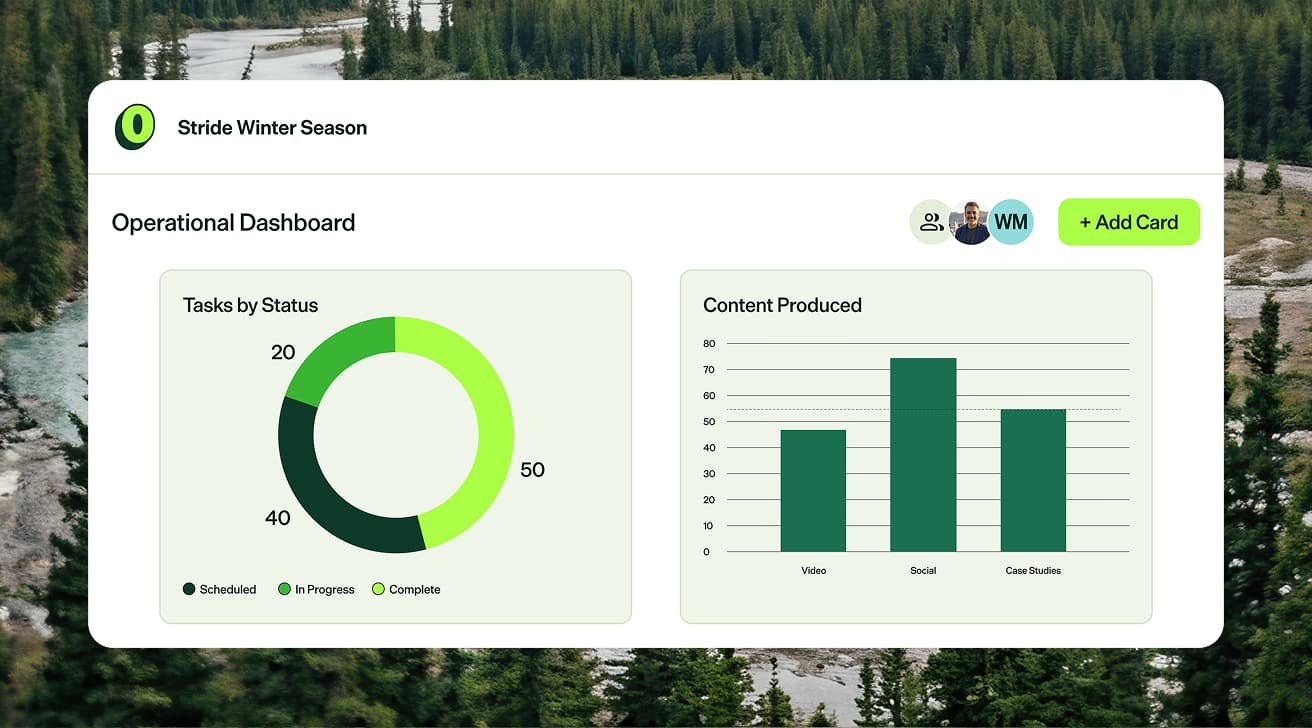Click the Video bar in chart

[x=813, y=490]
